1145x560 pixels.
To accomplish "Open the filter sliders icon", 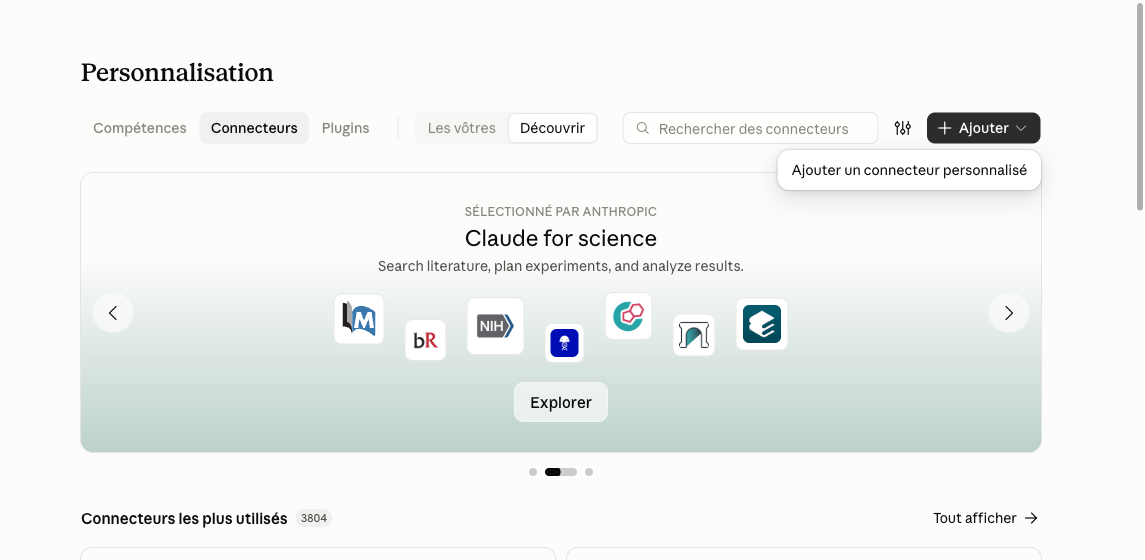I will click(903, 128).
